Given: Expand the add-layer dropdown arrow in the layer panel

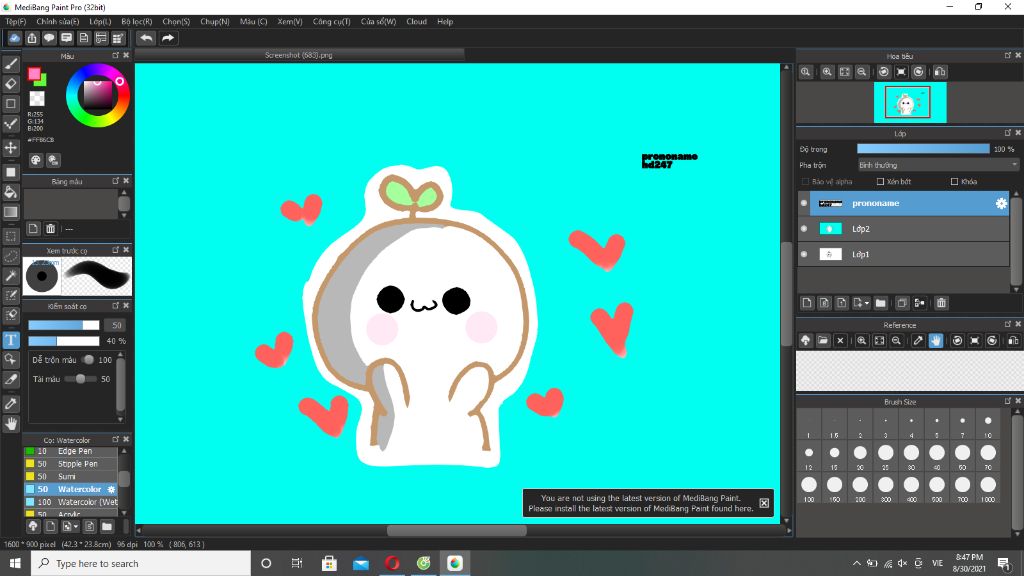Looking at the screenshot, I should point(866,303).
